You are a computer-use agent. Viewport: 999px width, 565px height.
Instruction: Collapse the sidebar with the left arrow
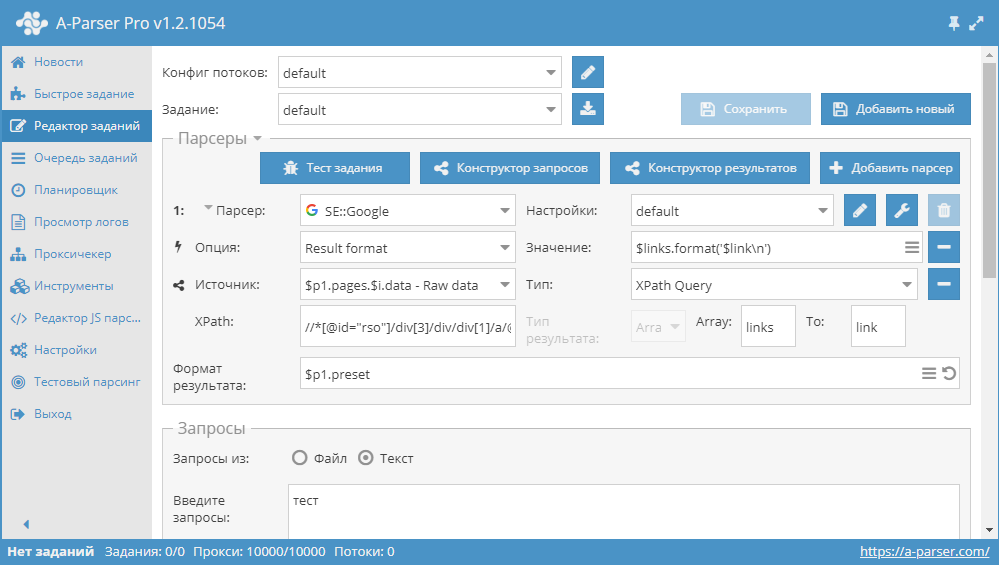(x=26, y=524)
